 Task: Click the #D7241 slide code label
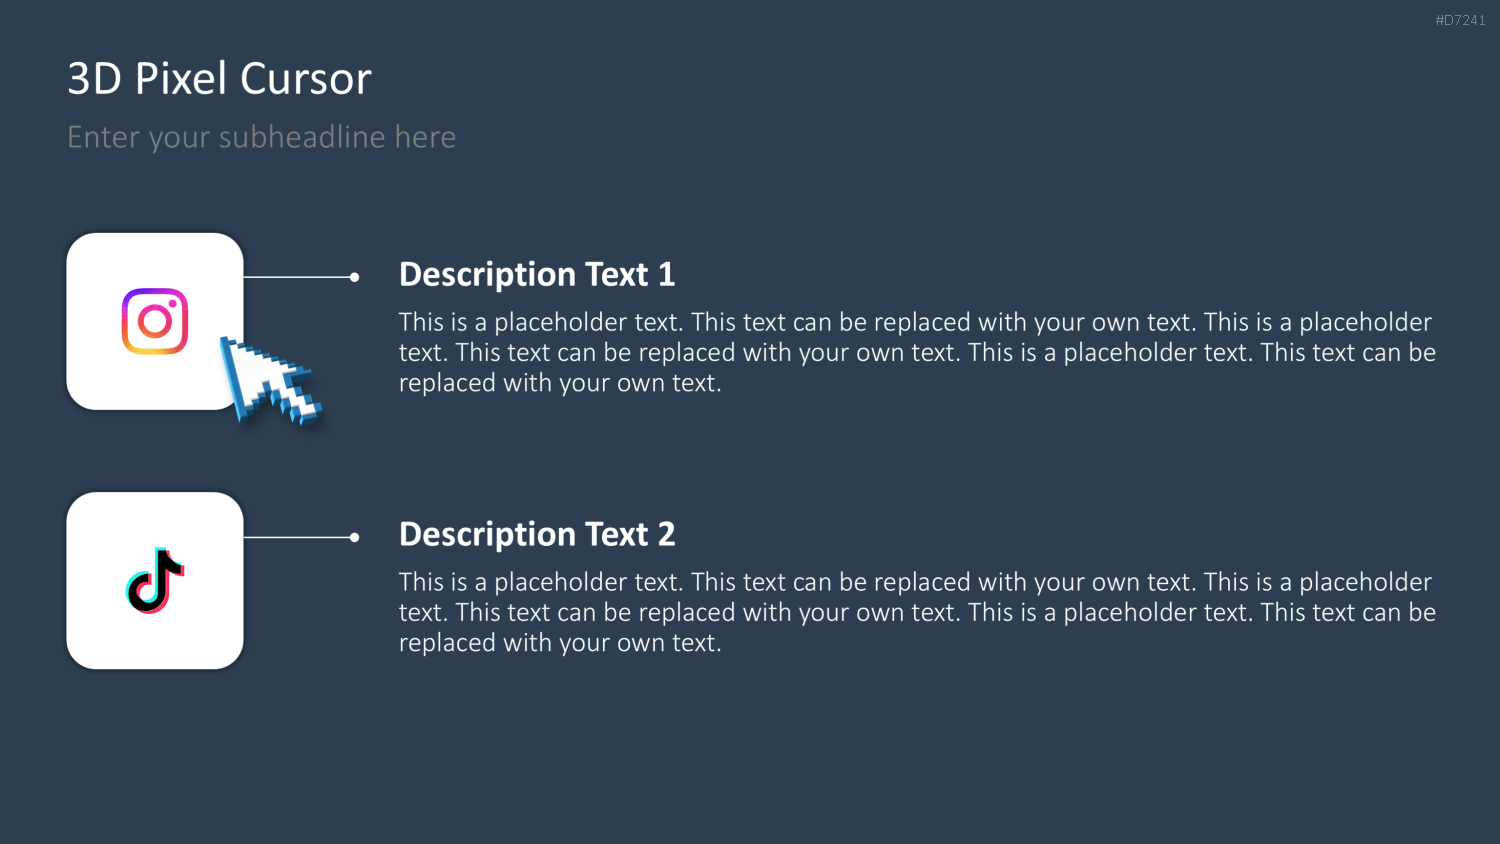(x=1460, y=20)
